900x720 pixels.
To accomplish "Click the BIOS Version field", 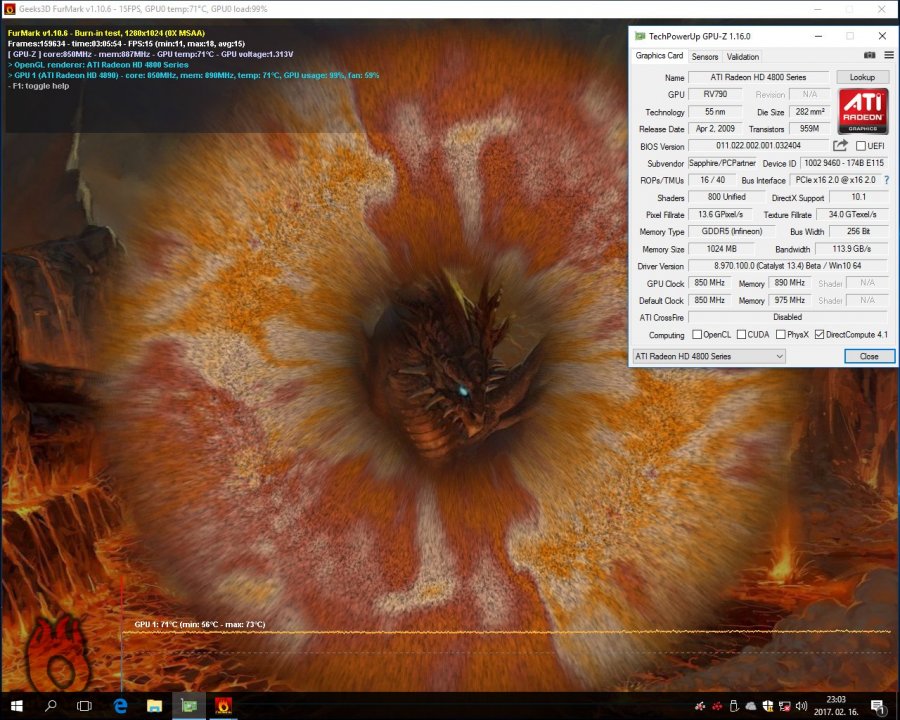I will click(758, 146).
